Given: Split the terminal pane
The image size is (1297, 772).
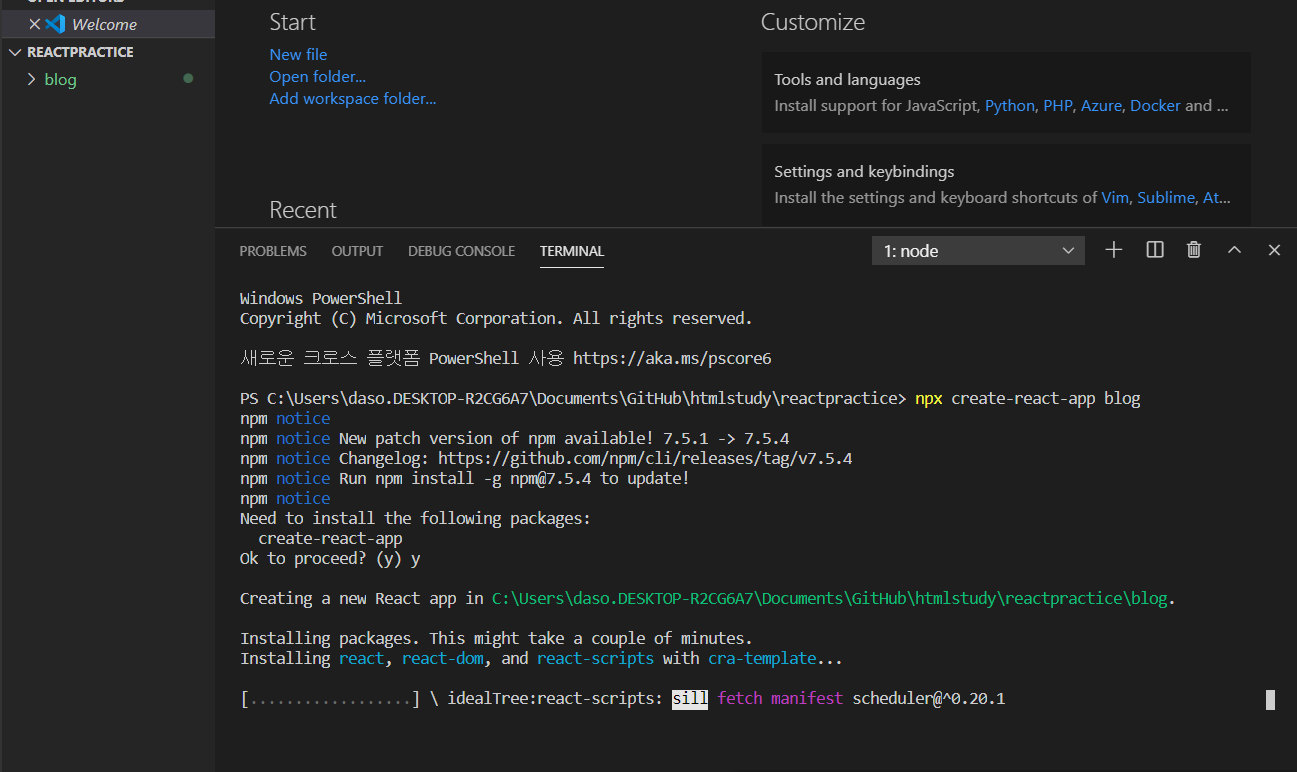Looking at the screenshot, I should [x=1155, y=250].
